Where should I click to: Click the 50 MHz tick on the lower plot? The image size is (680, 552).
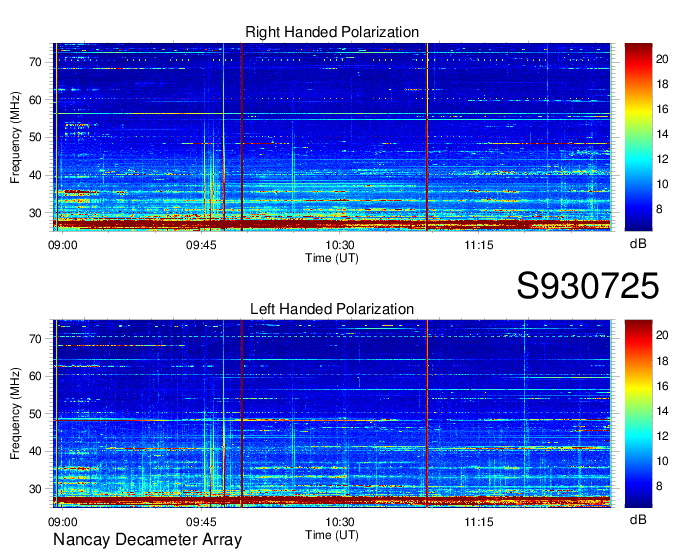pyautogui.click(x=36, y=414)
